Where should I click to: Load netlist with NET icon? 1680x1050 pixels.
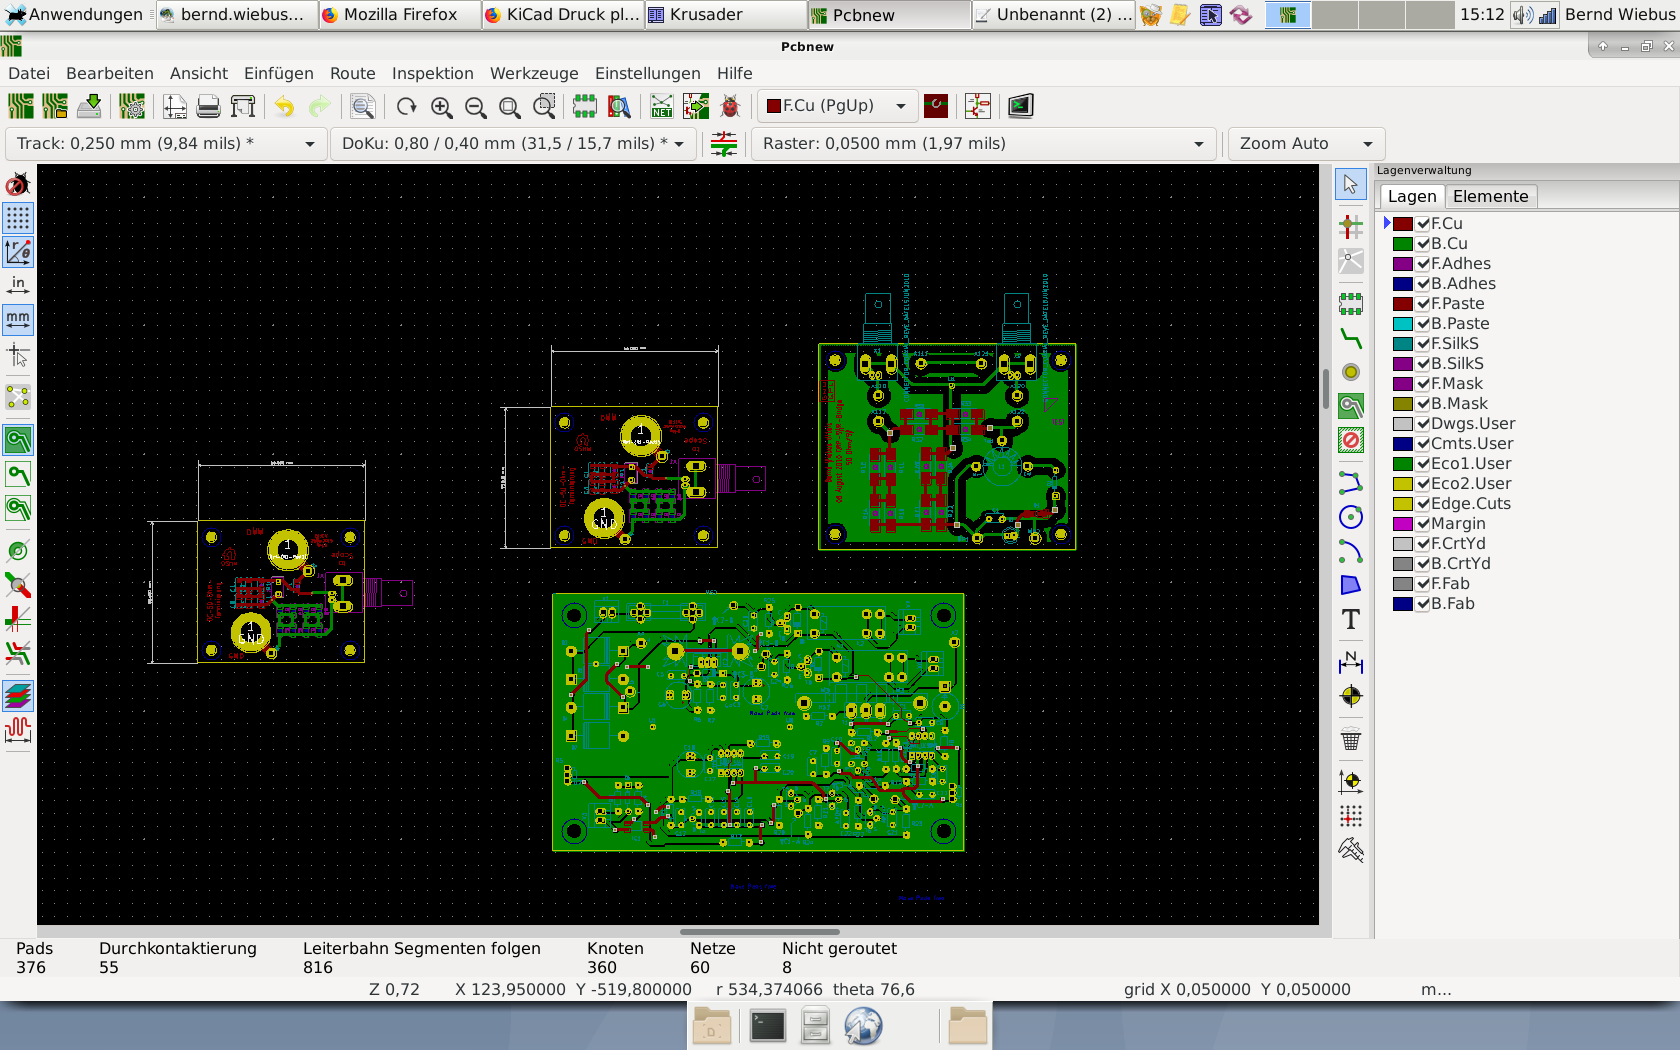tap(661, 106)
